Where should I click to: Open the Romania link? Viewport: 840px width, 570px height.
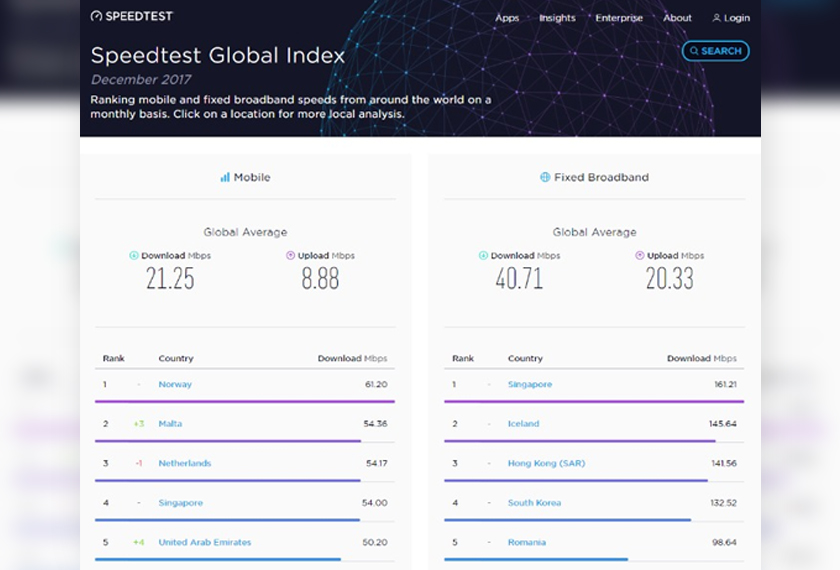[527, 542]
